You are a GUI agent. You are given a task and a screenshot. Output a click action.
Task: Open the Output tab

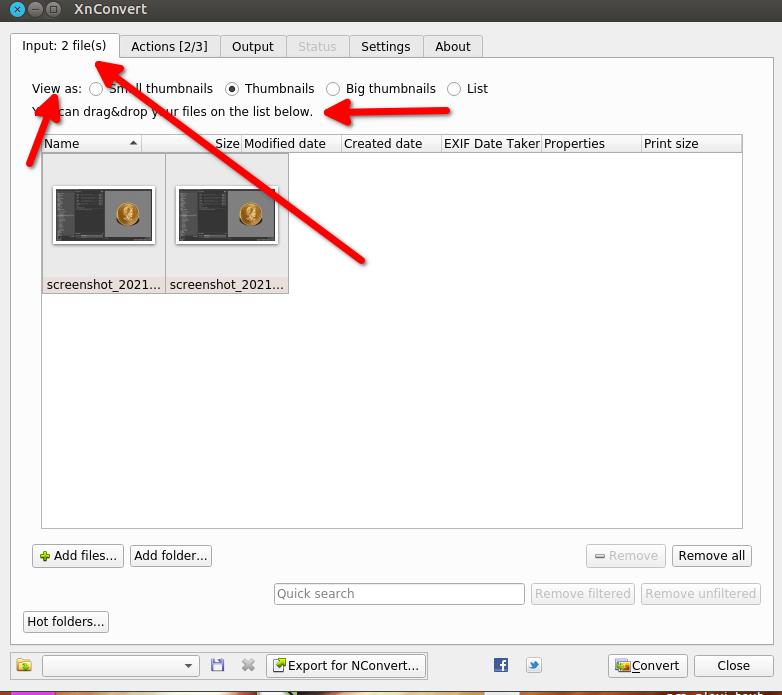[x=253, y=46]
